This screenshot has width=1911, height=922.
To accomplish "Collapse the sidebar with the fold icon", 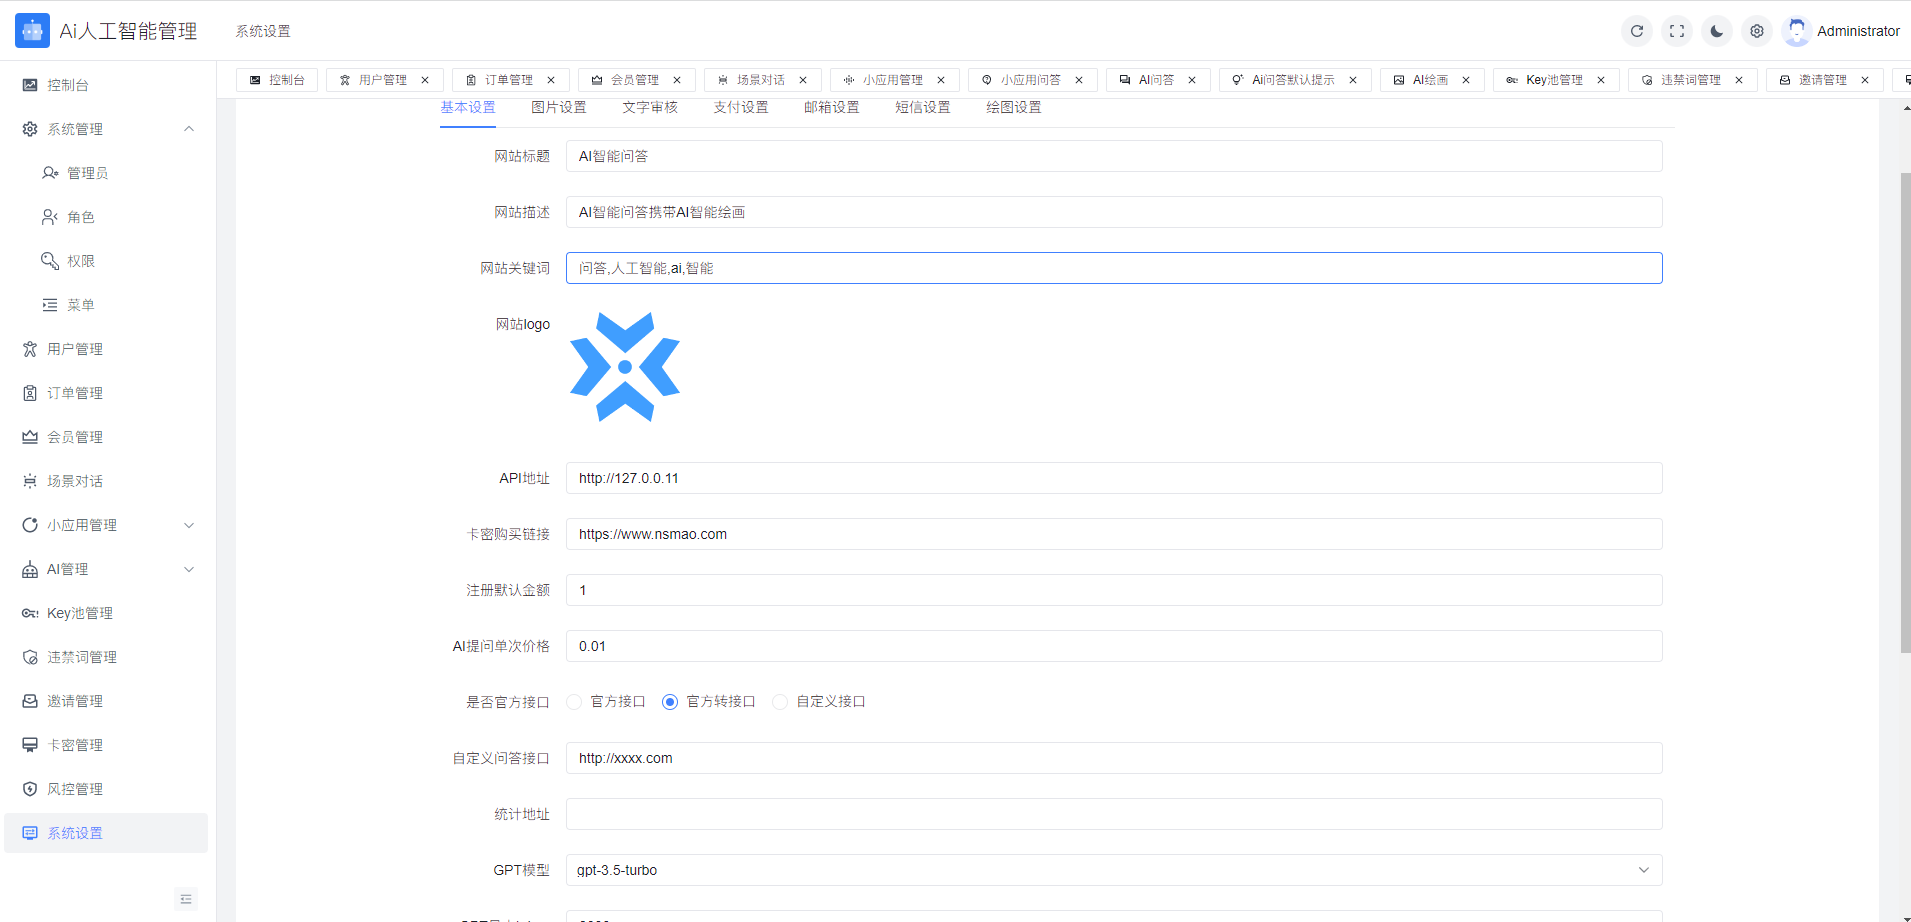I will click(186, 899).
